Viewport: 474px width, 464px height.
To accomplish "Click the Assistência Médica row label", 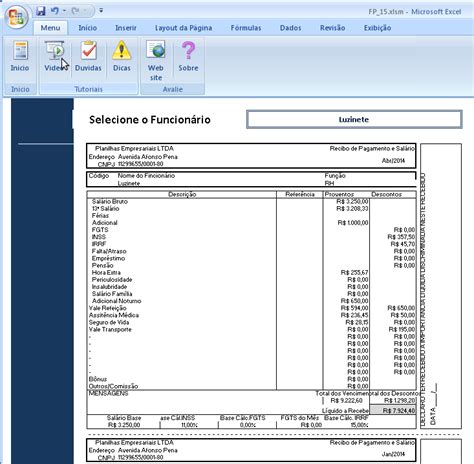I will tap(114, 315).
